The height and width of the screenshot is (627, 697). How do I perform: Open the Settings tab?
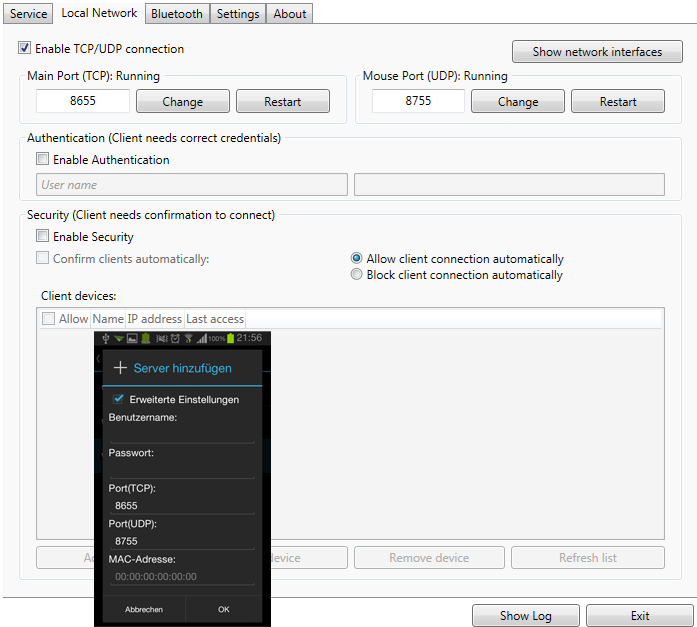coord(238,14)
